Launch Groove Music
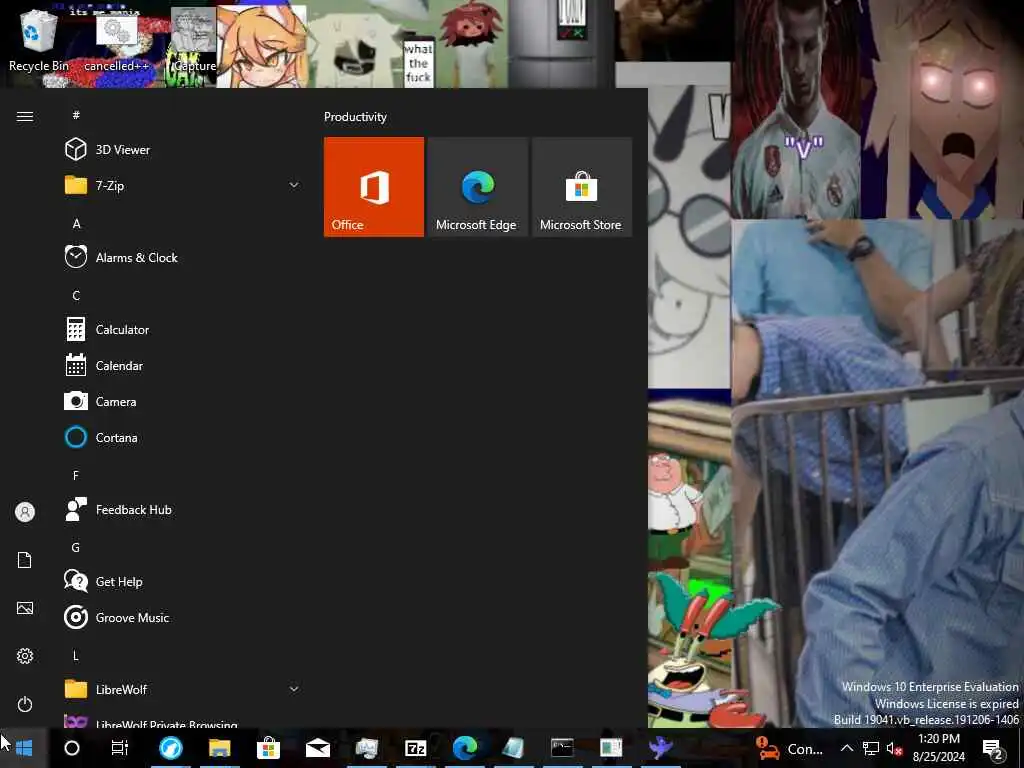This screenshot has width=1024, height=768. click(x=182, y=617)
